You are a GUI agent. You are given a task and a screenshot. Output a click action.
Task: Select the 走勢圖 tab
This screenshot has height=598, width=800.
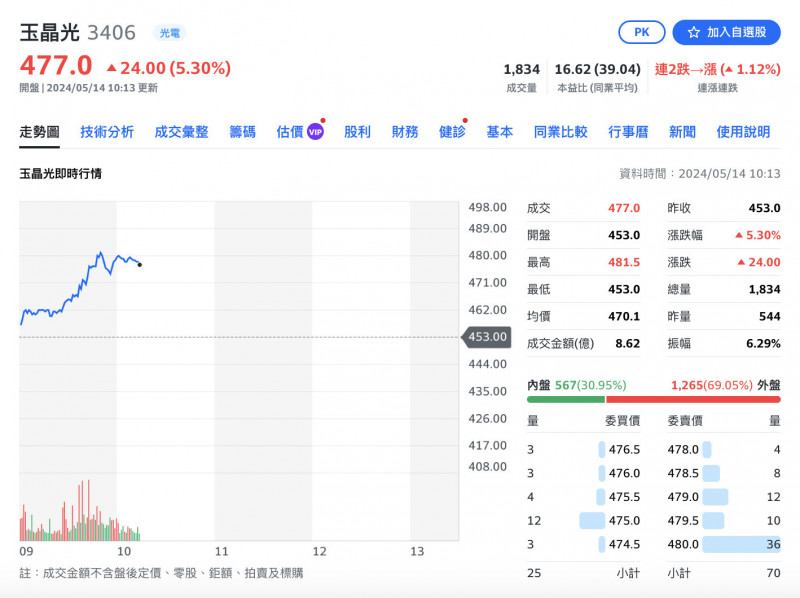(x=39, y=132)
